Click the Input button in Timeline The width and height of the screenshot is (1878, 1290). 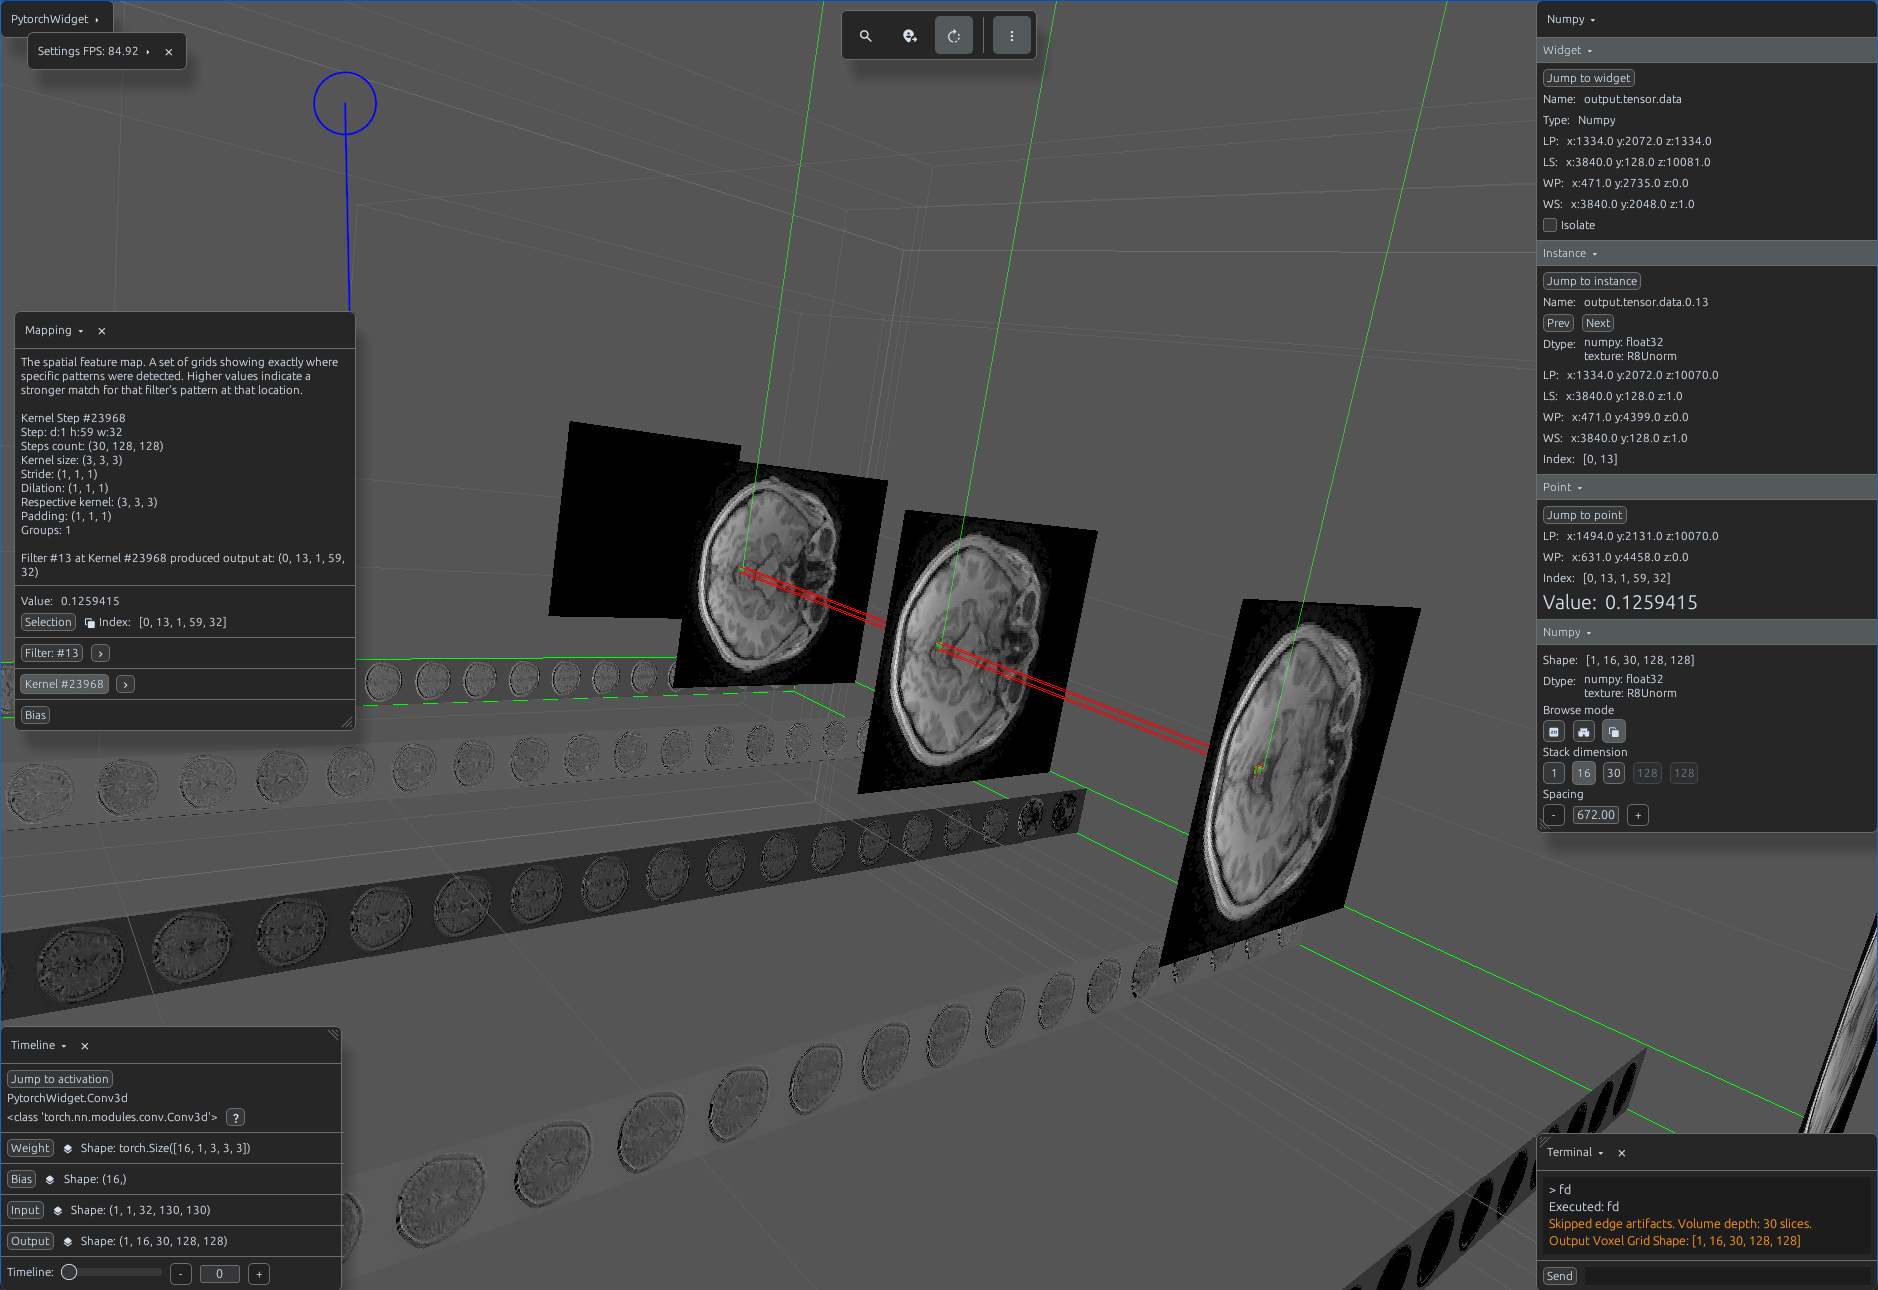[25, 1211]
